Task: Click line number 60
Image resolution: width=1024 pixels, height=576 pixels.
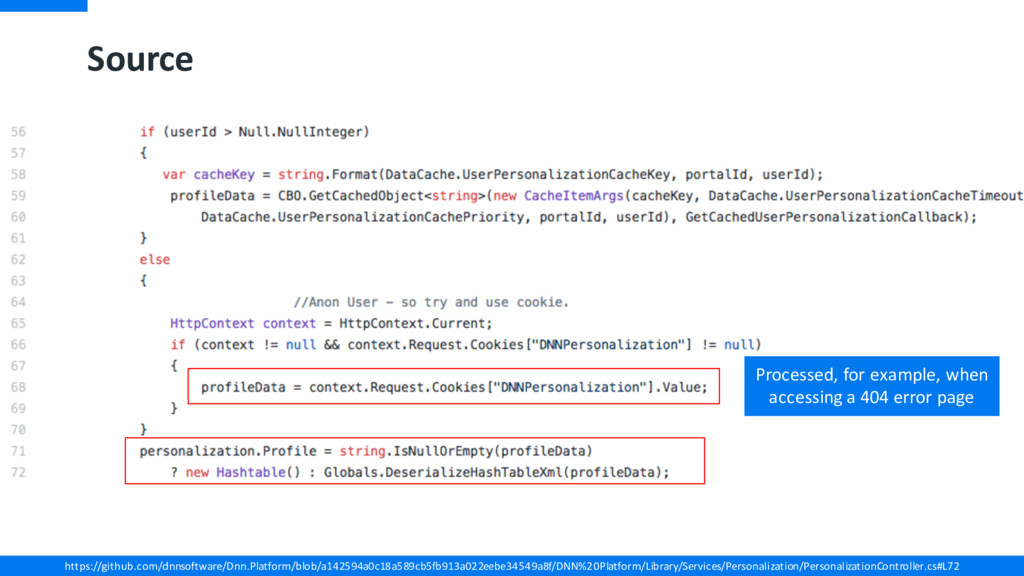Action: point(18,217)
